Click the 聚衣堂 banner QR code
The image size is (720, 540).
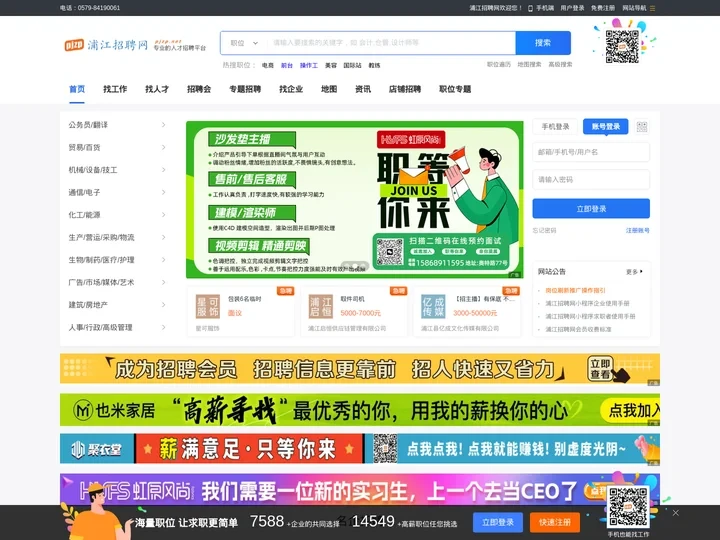(385, 449)
